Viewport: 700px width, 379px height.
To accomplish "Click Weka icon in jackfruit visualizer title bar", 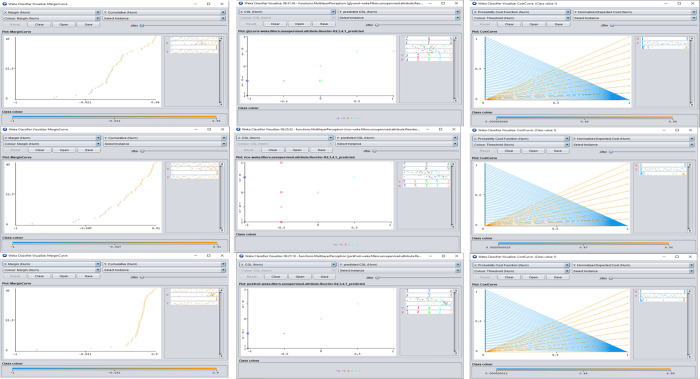I will coord(242,256).
